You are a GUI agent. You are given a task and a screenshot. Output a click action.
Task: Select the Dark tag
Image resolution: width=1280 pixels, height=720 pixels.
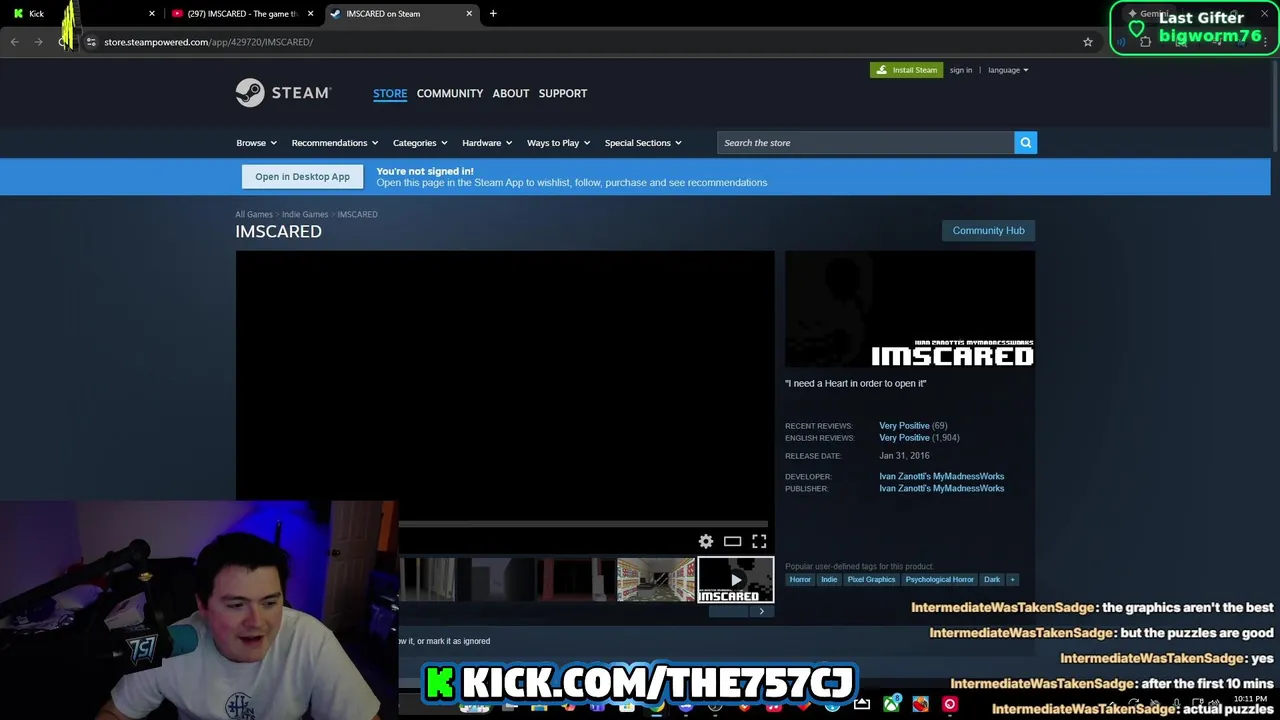click(x=992, y=579)
